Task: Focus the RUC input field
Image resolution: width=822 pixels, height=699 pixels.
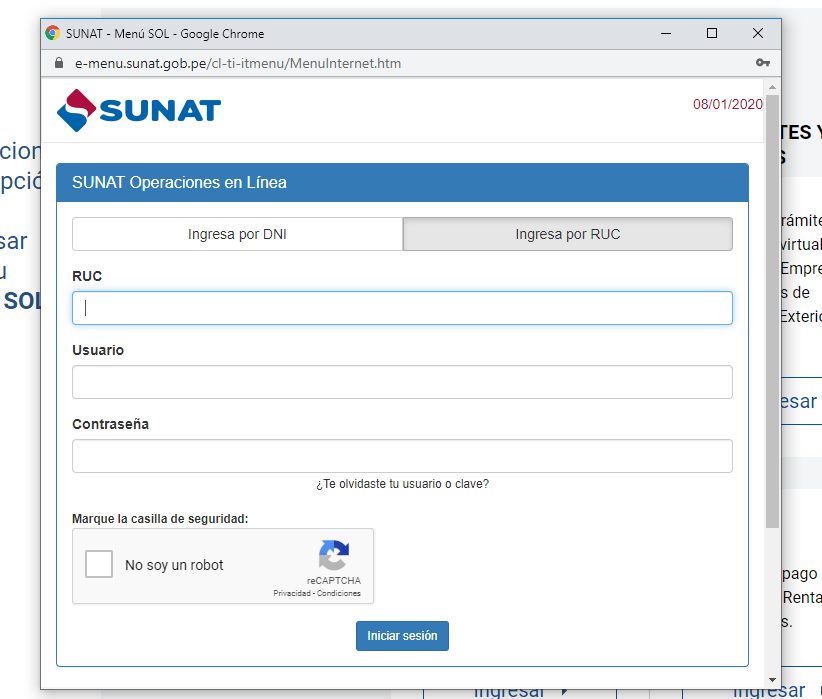Action: click(402, 308)
